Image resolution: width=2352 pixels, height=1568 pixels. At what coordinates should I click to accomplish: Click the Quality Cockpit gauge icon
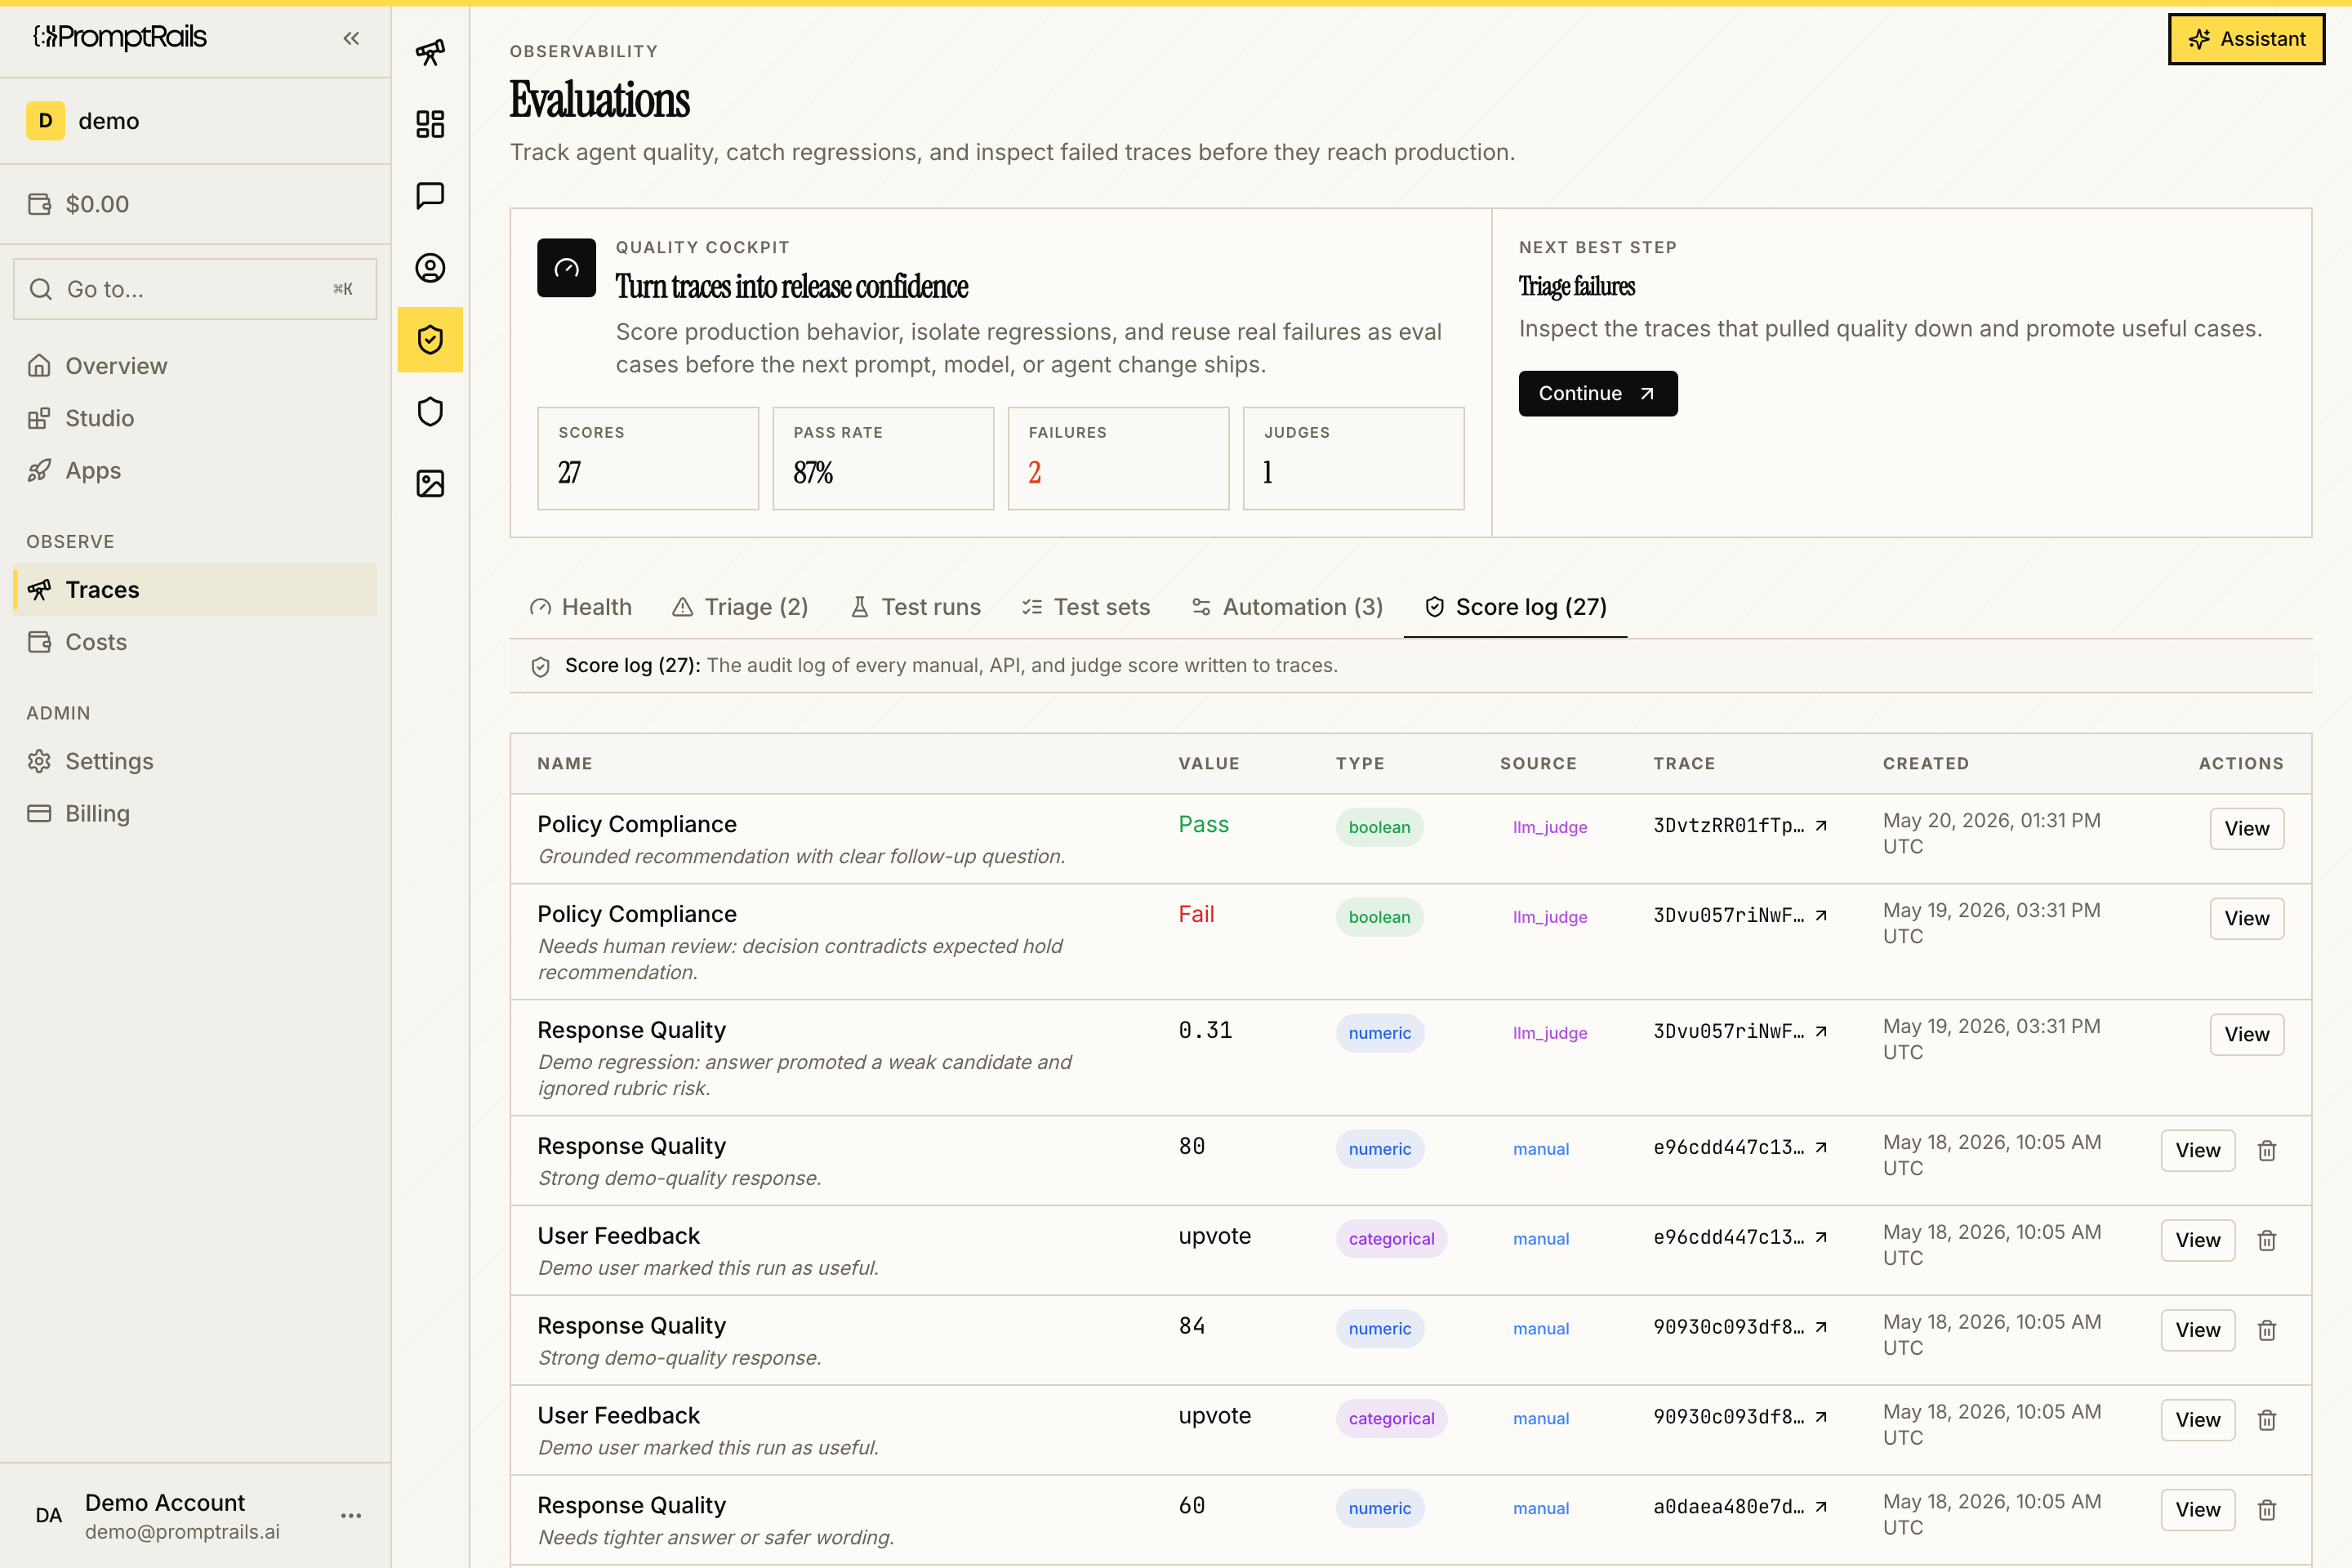coord(566,268)
